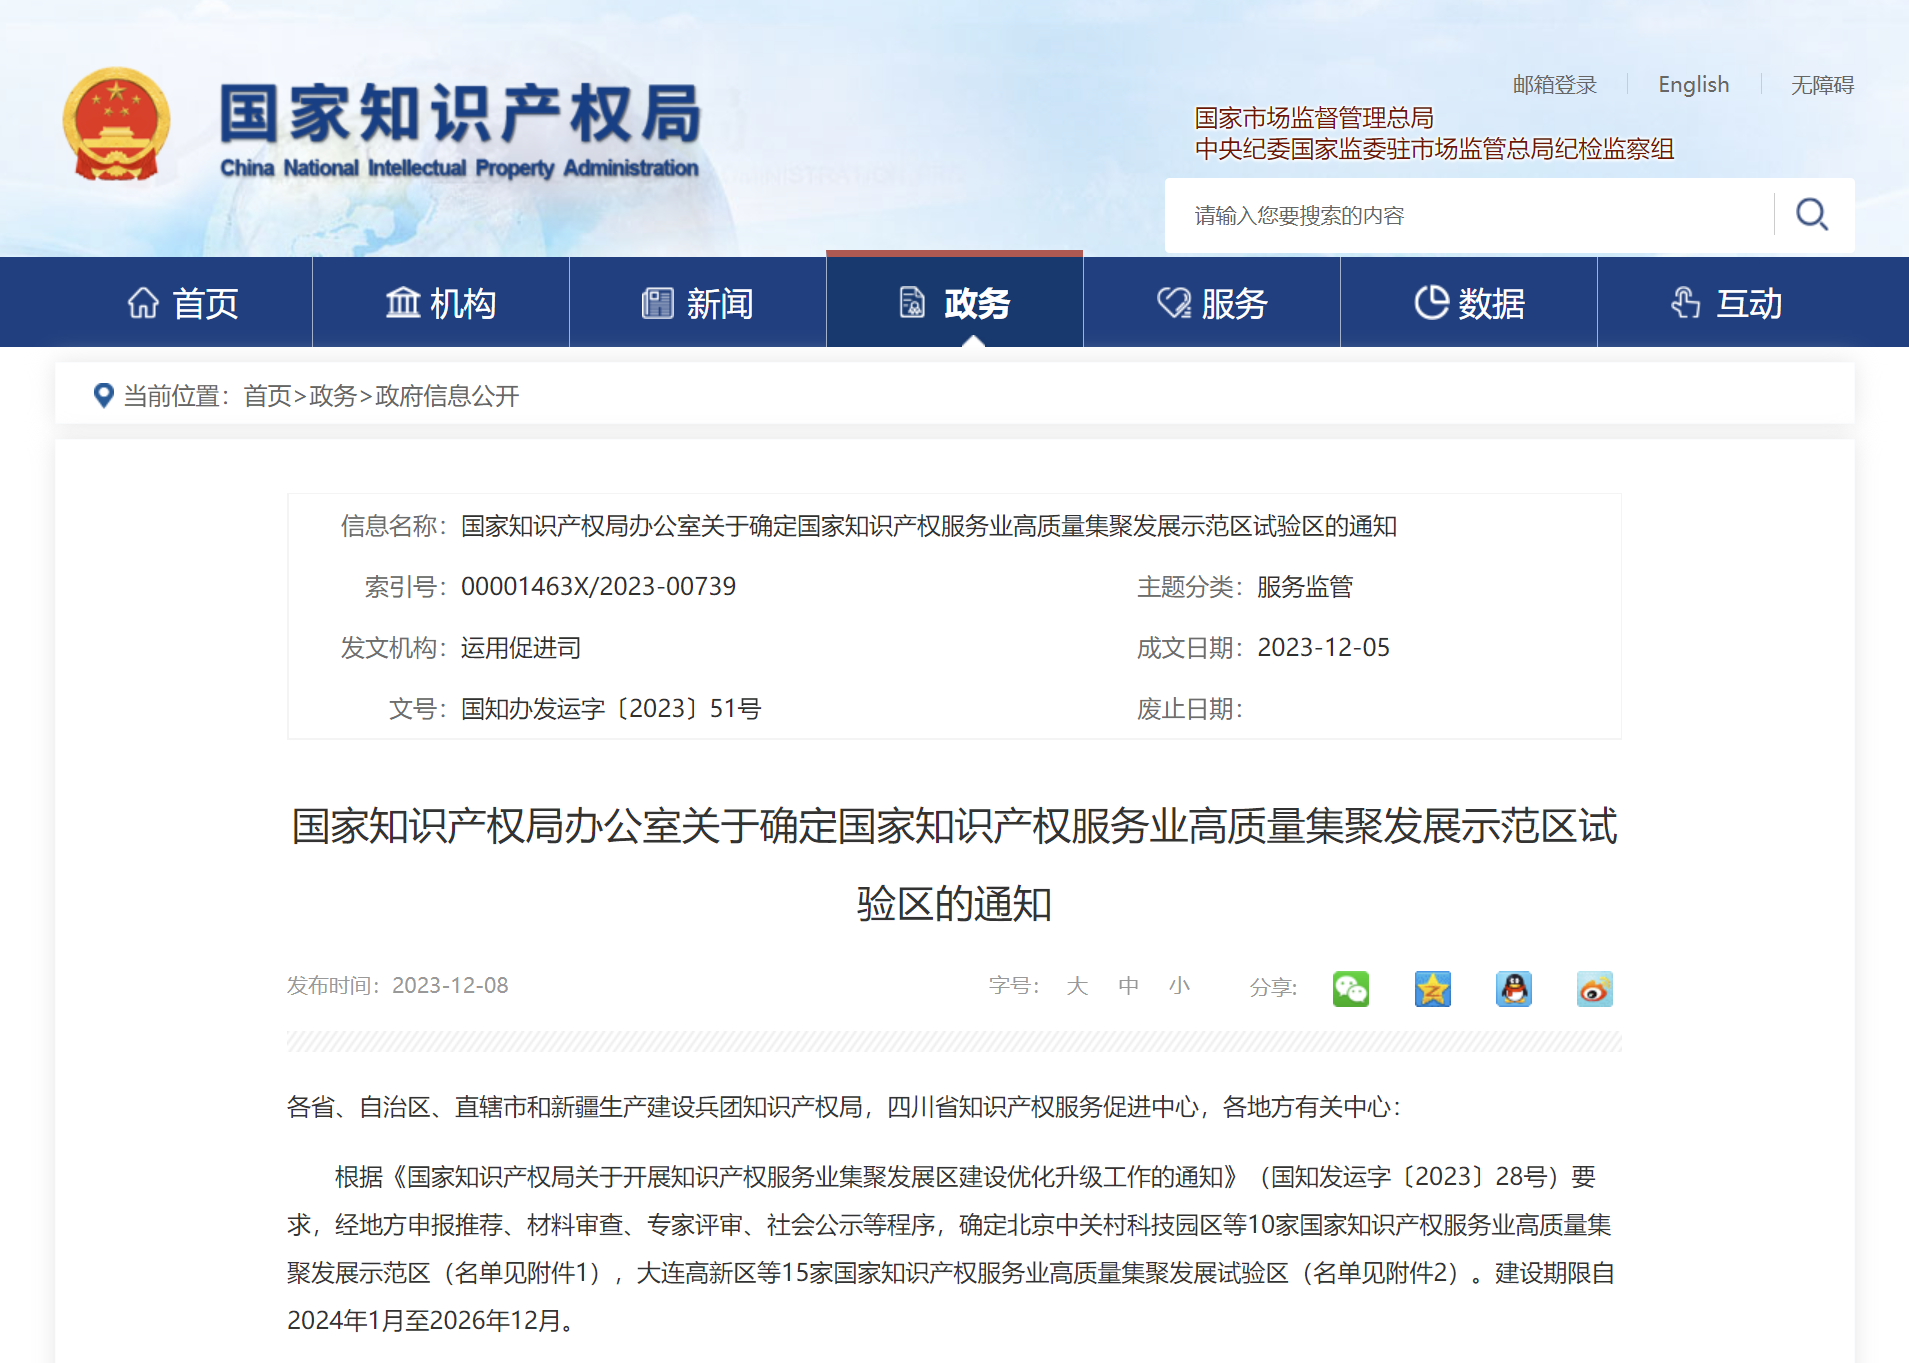Share article via WeChat icon
Image resolution: width=1909 pixels, height=1363 pixels.
tap(1351, 989)
